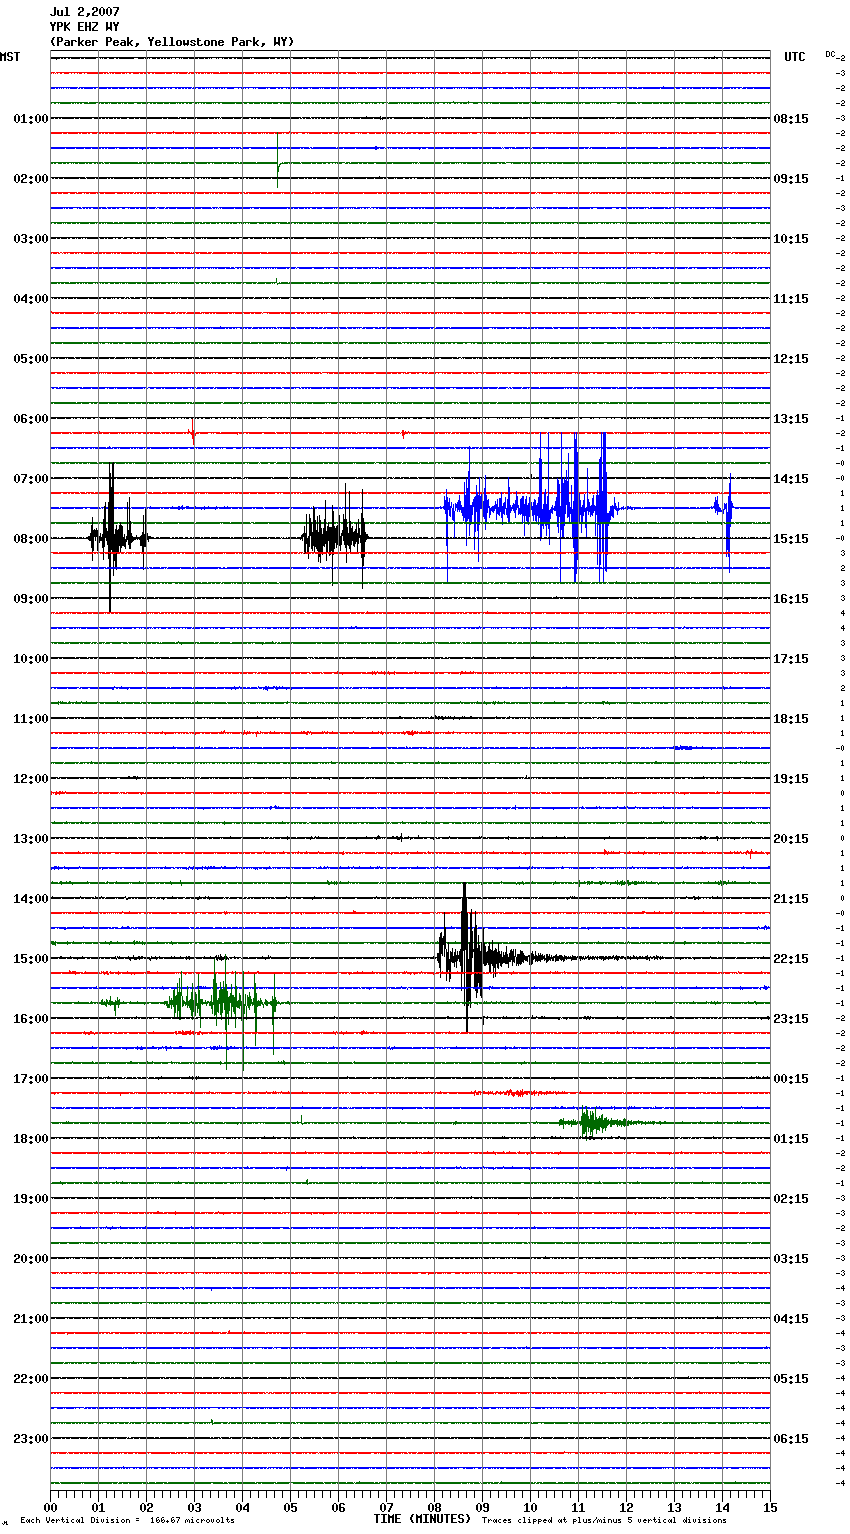The height and width of the screenshot is (1534, 850).
Task: Click the 'MST' time zone label
Action: pos(10,57)
